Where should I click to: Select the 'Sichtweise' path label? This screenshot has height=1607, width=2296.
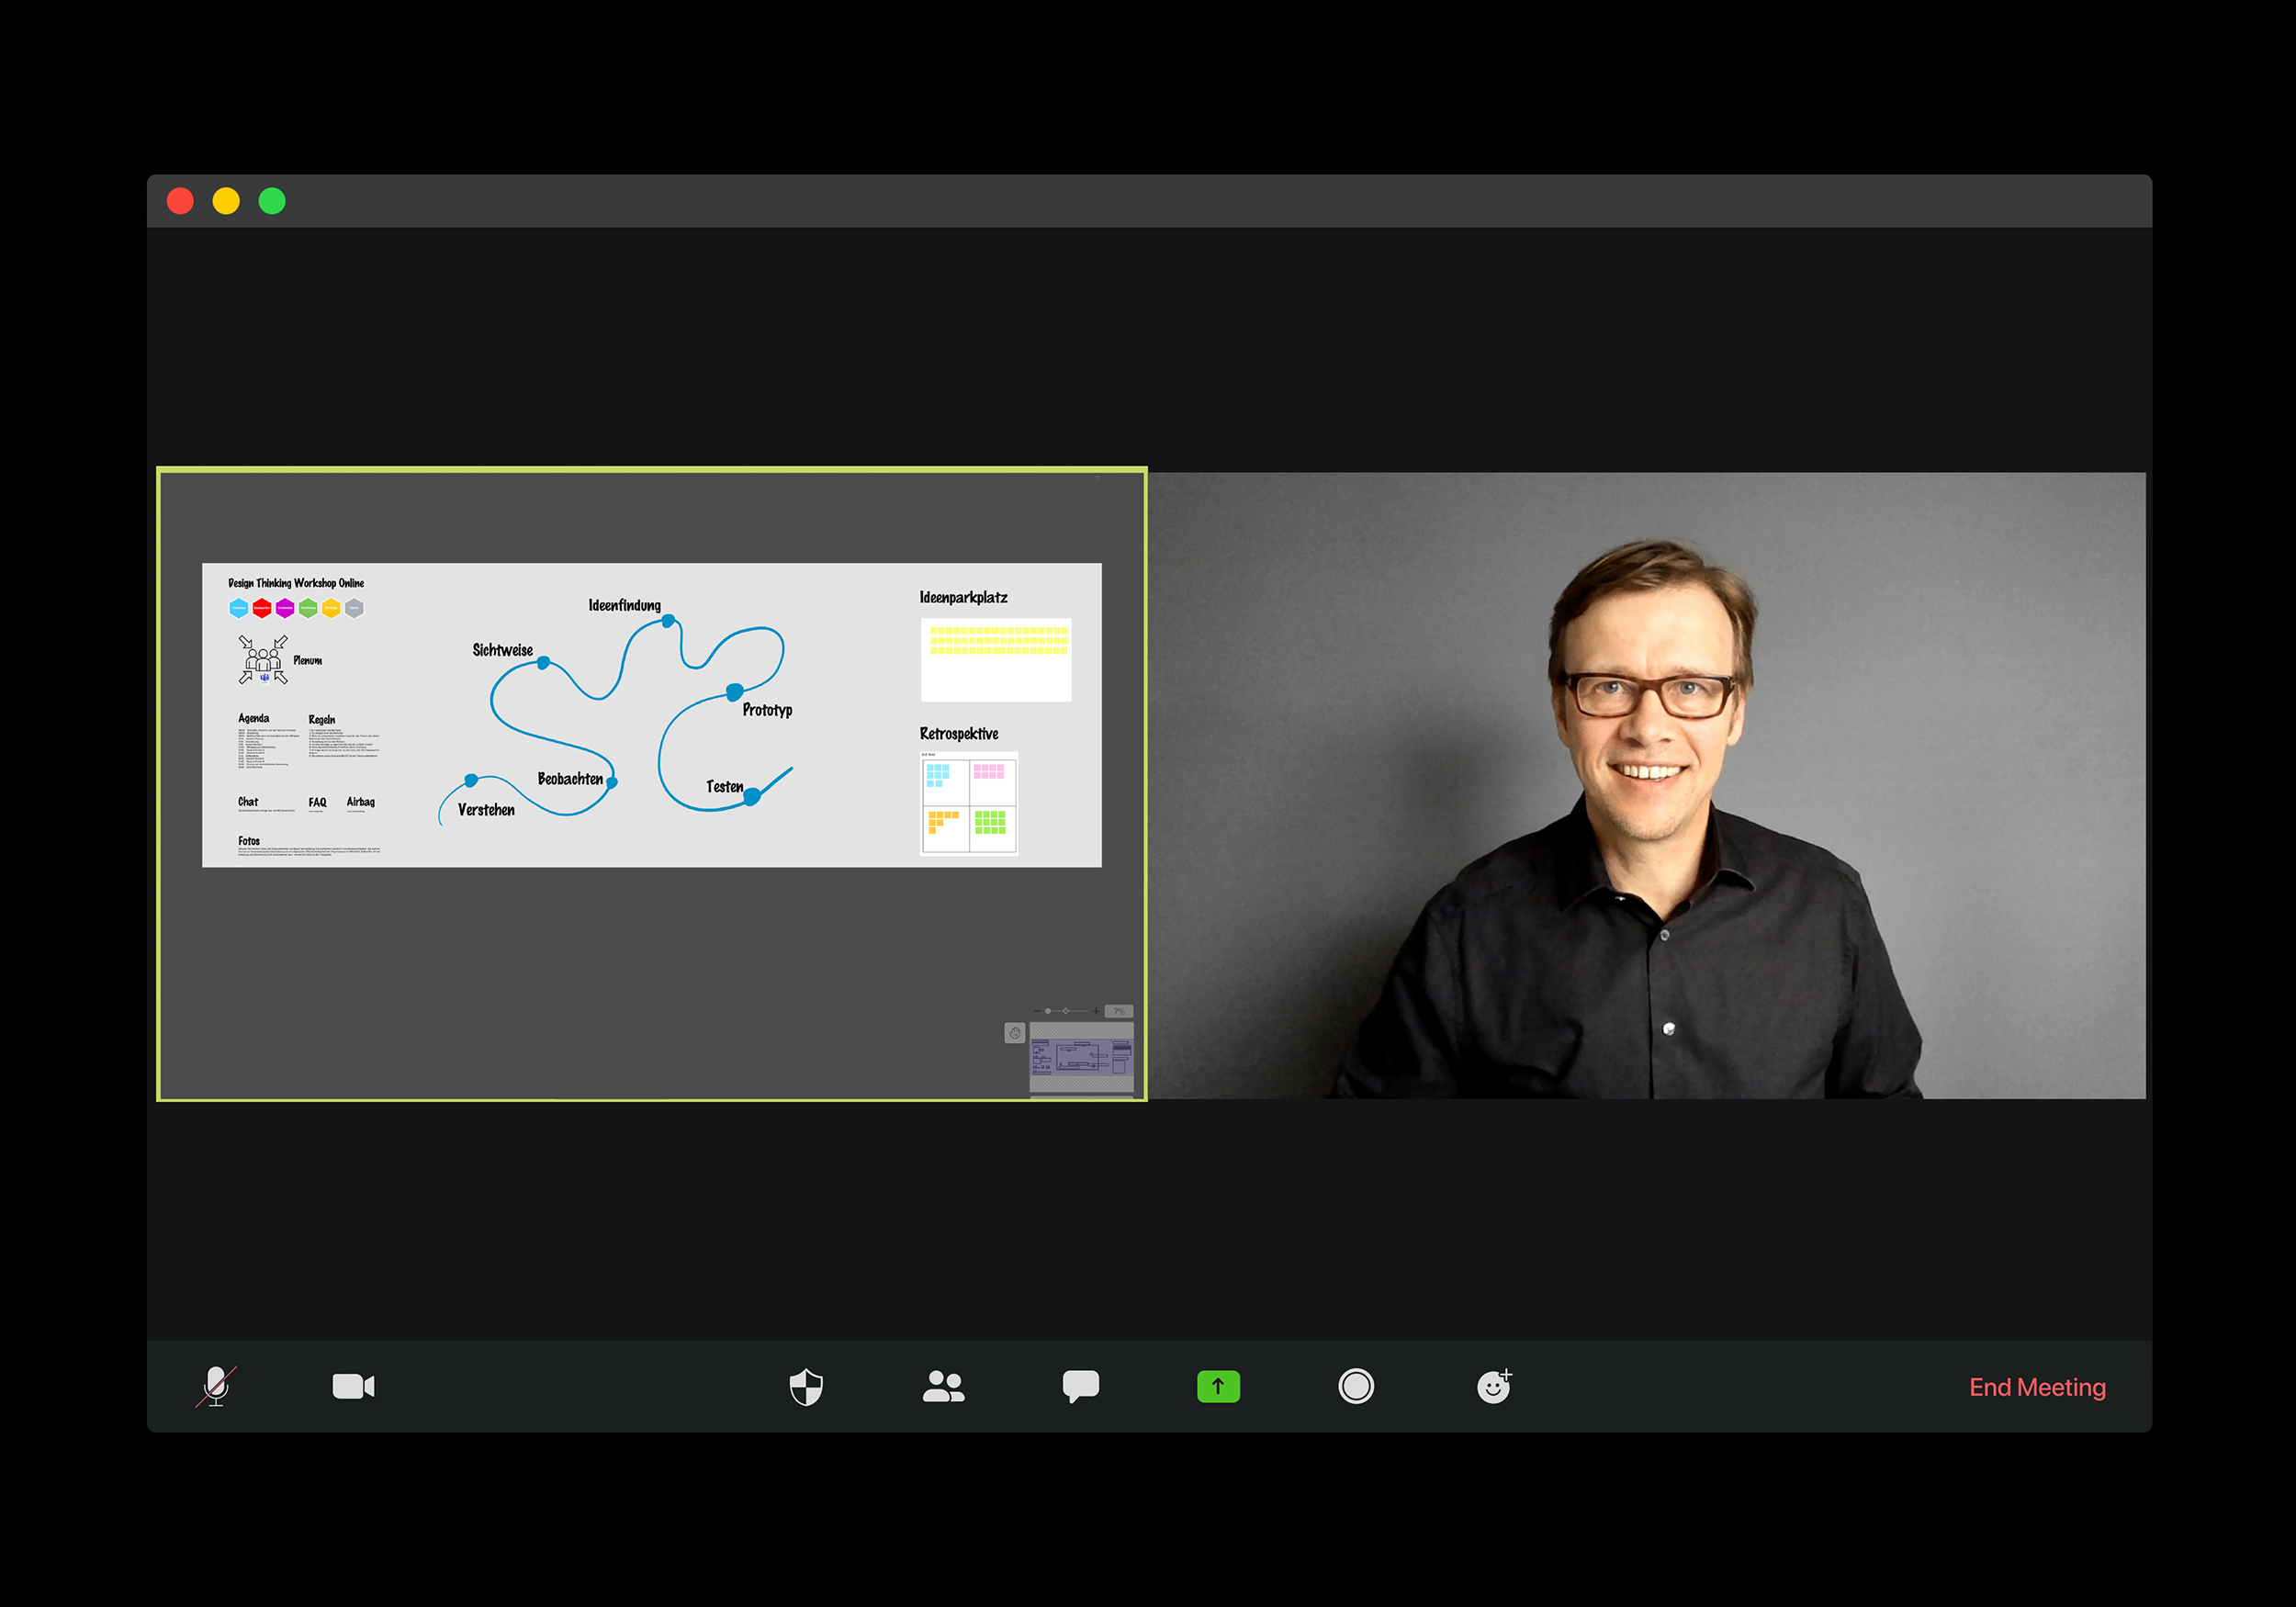click(503, 650)
